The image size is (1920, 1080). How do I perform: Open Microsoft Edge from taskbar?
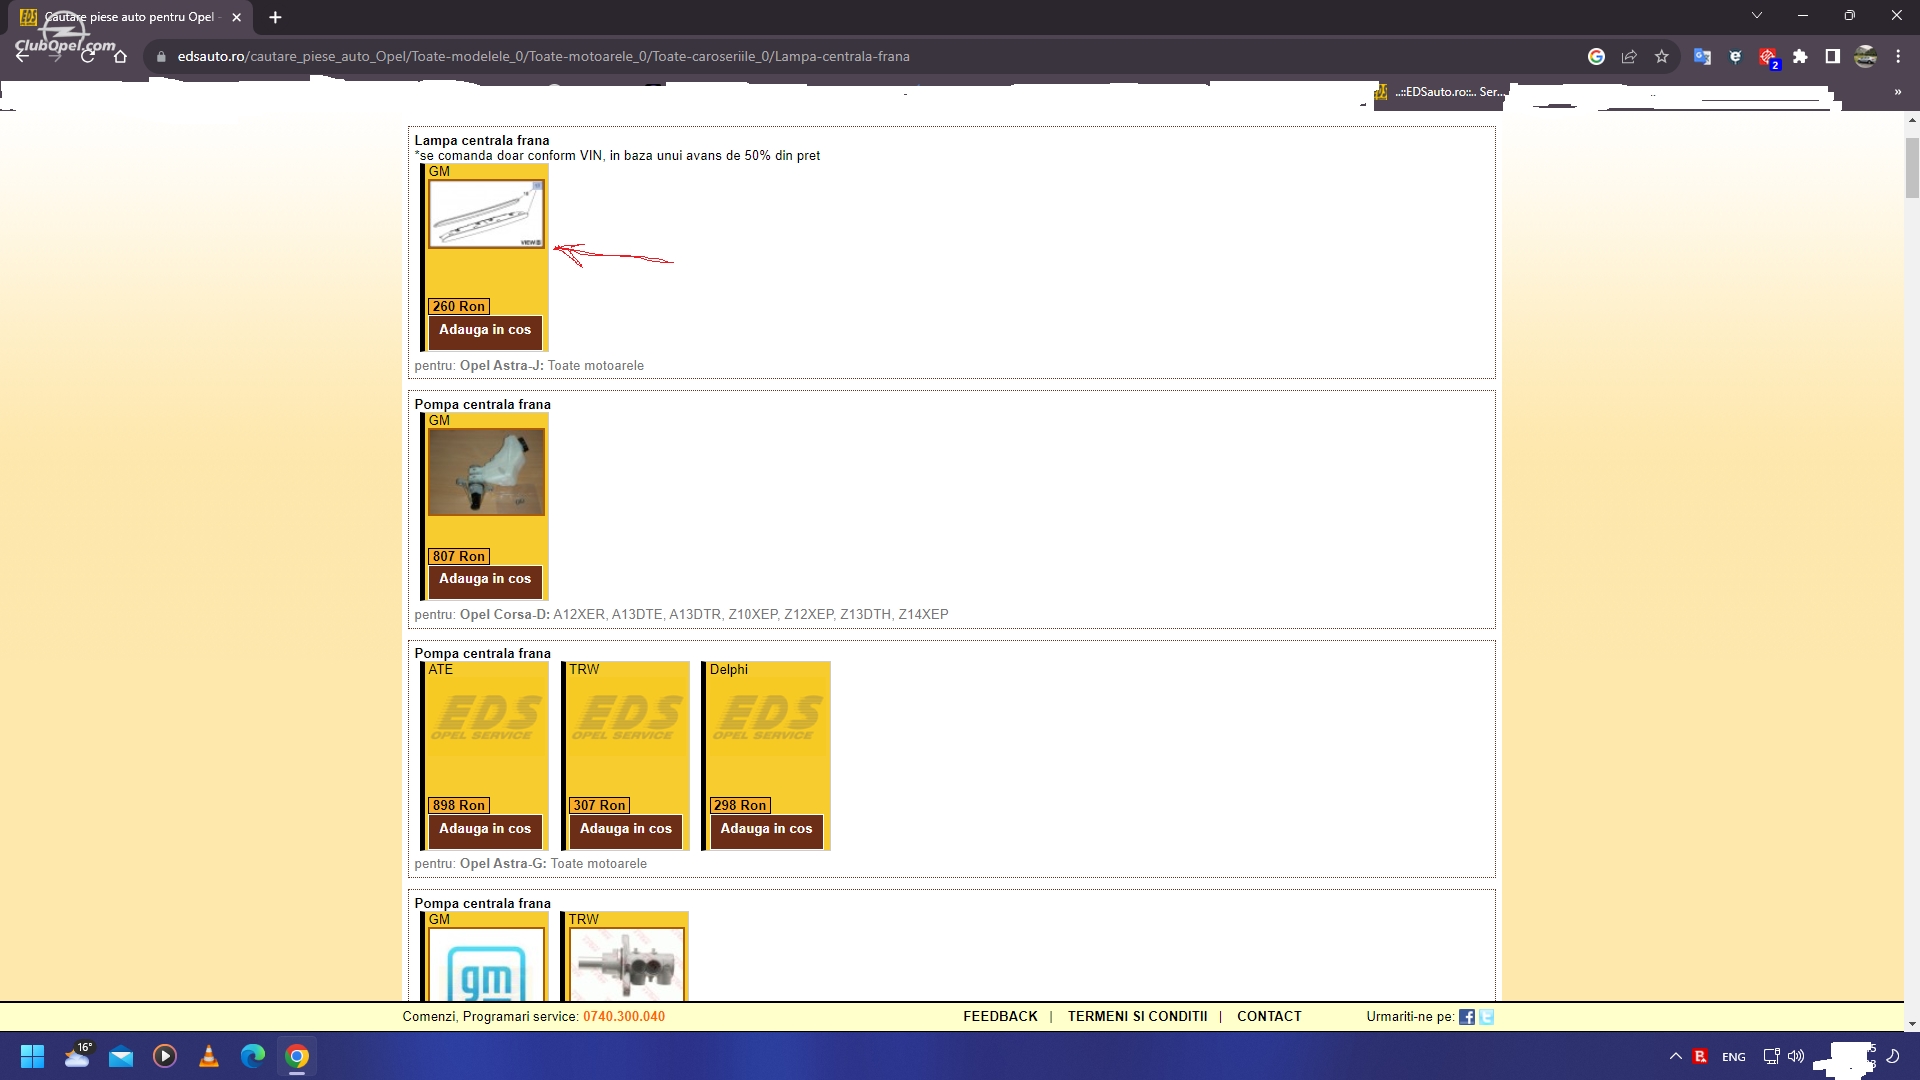253,1056
